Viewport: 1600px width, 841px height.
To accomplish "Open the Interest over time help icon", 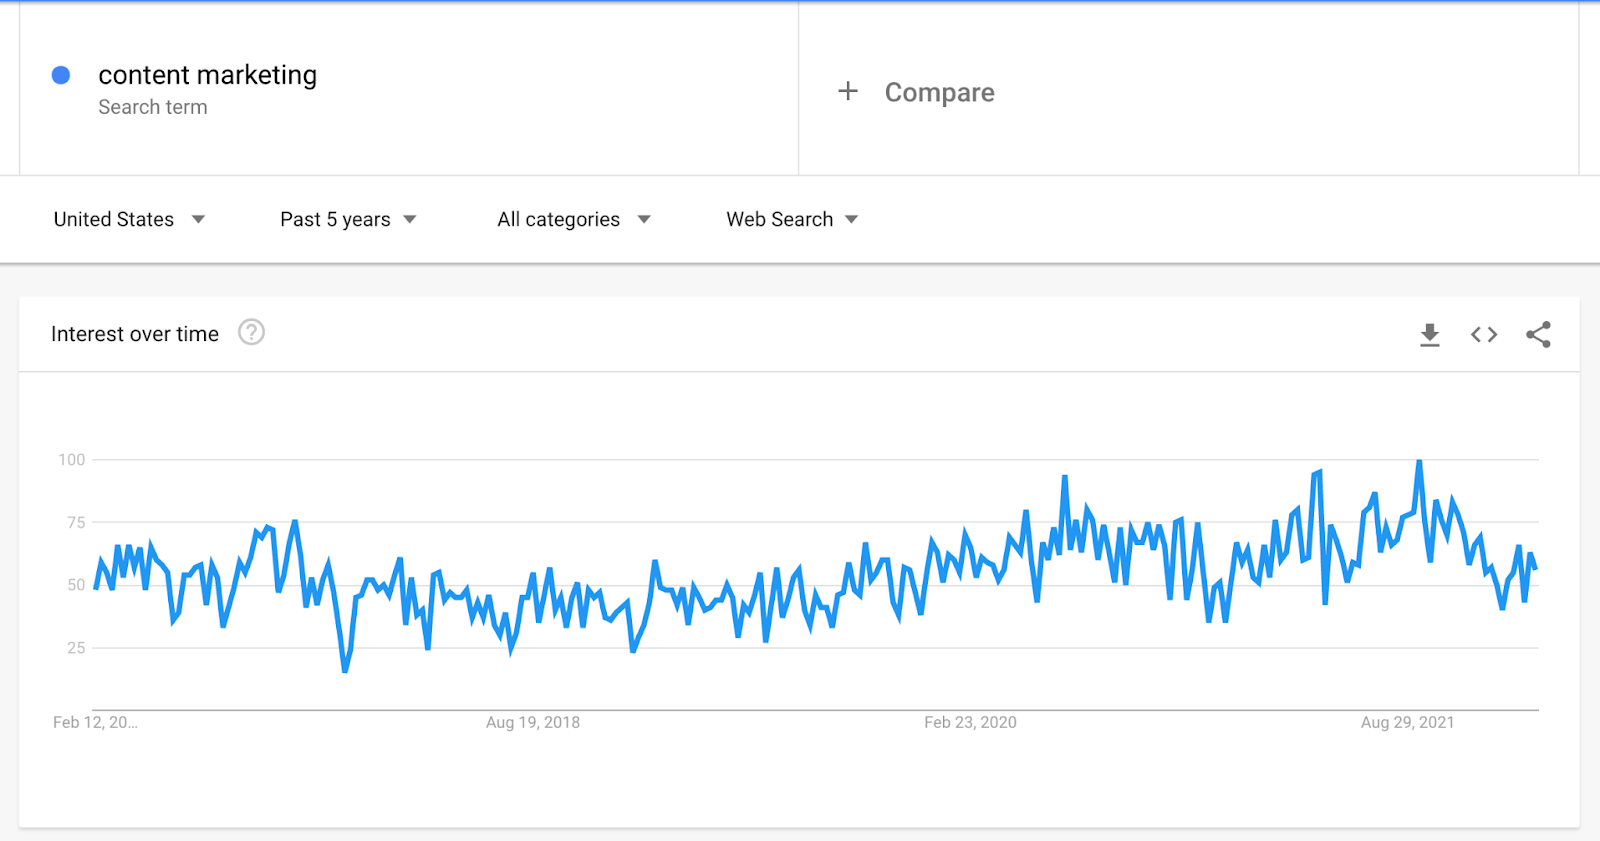I will tap(251, 333).
